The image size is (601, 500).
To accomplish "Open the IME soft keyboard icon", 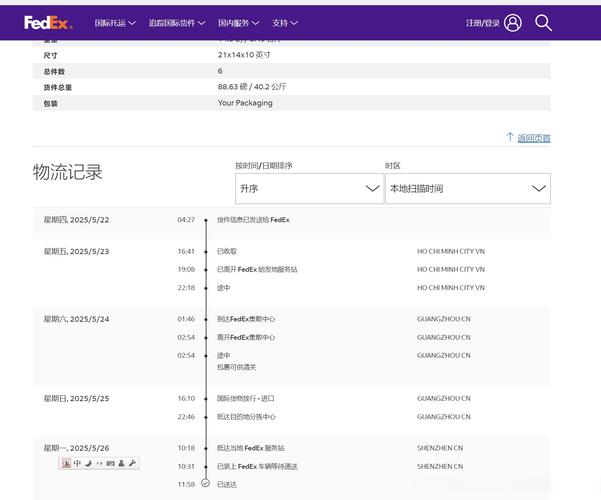I will (x=110, y=463).
